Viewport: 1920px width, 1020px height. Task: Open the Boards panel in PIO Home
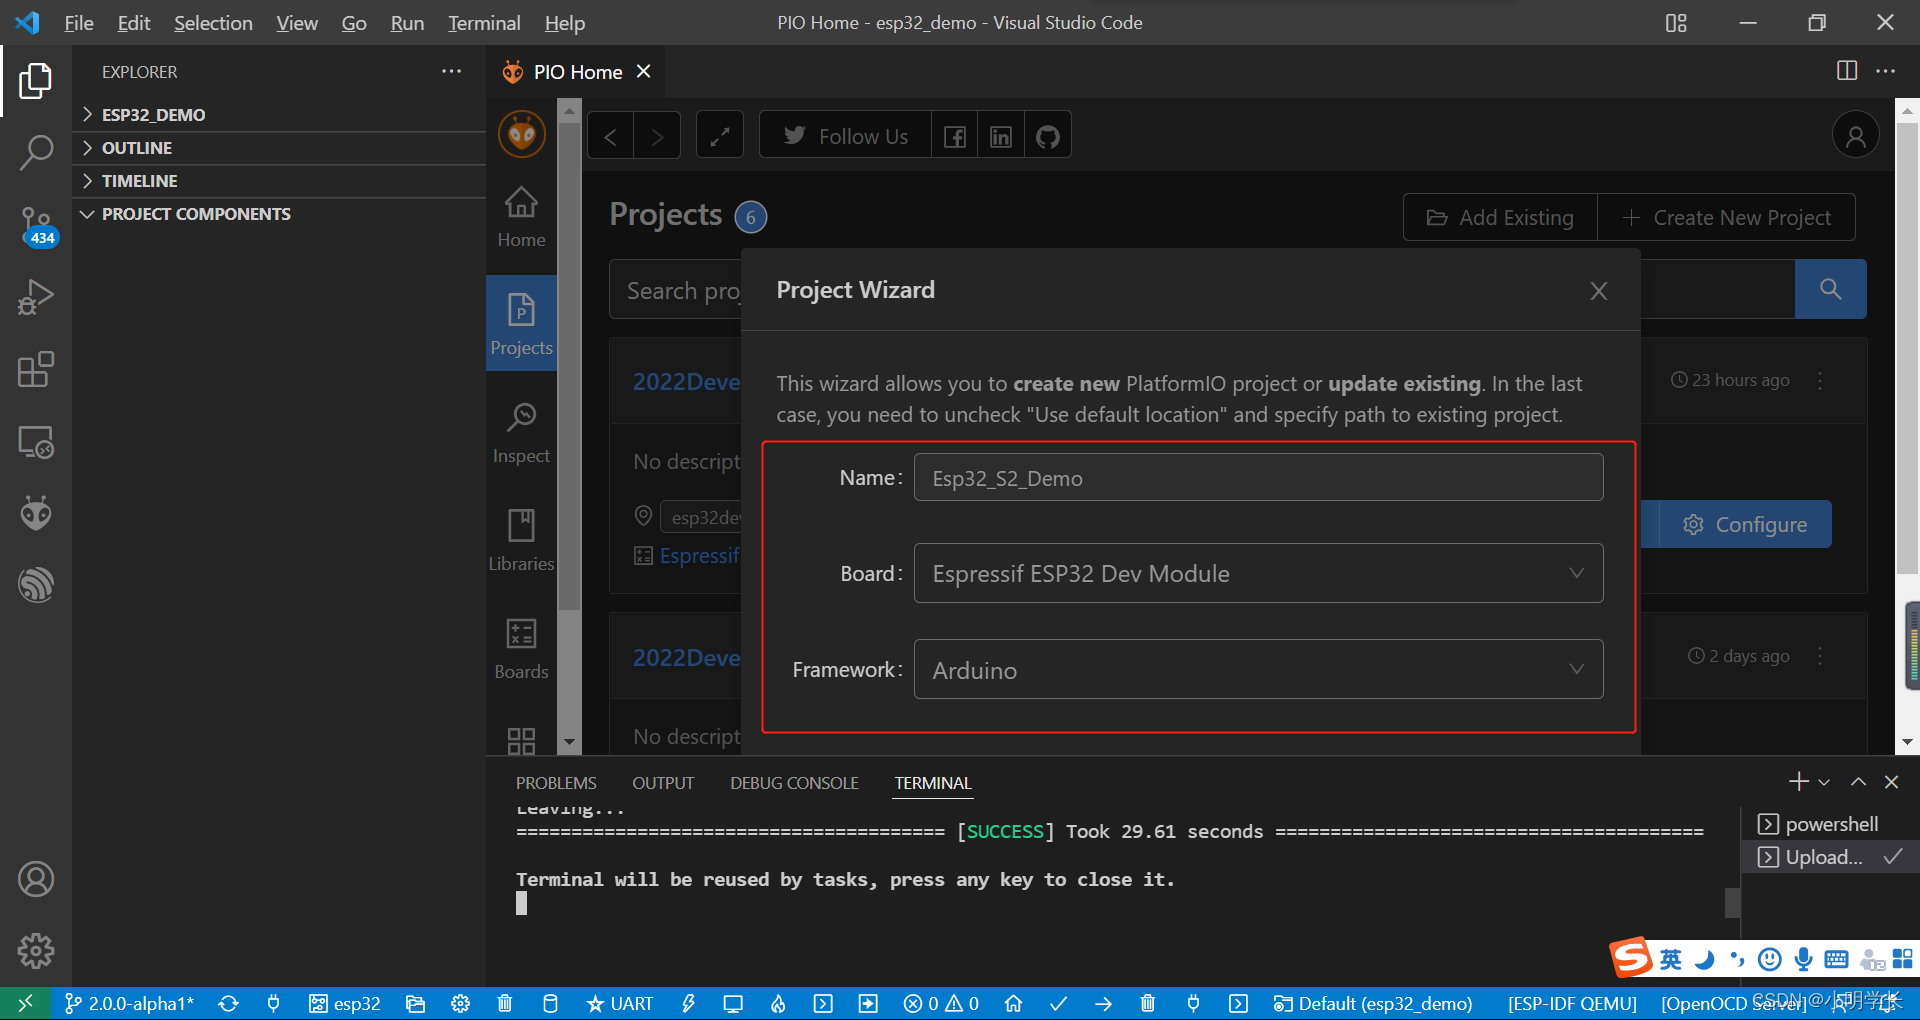521,647
